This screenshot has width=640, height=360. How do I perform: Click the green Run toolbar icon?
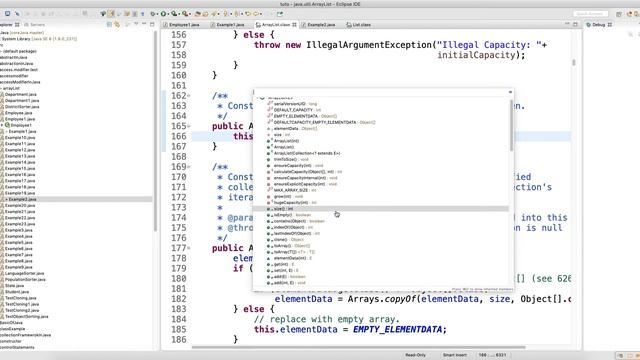coord(163,14)
